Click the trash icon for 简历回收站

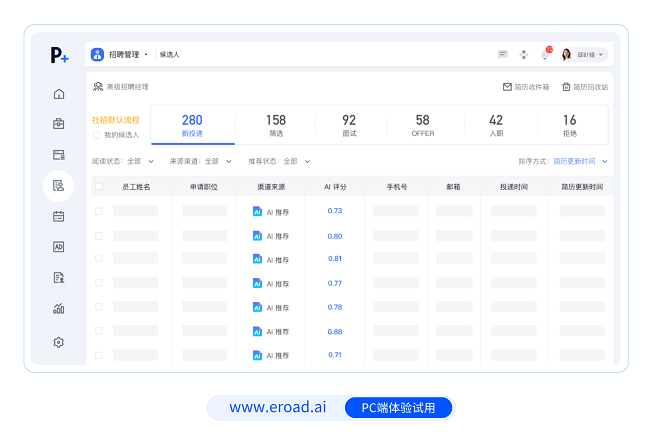click(566, 87)
